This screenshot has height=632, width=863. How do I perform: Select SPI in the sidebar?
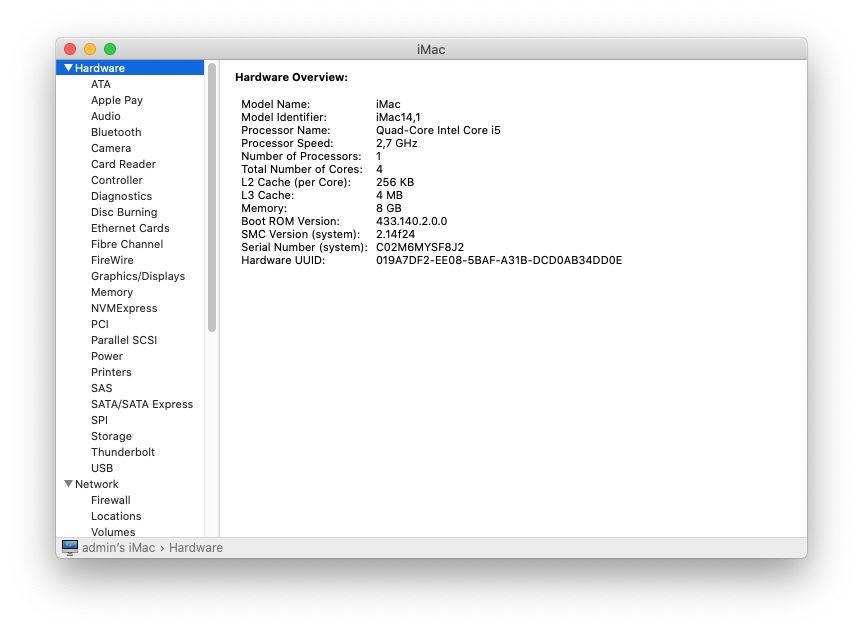pos(99,420)
